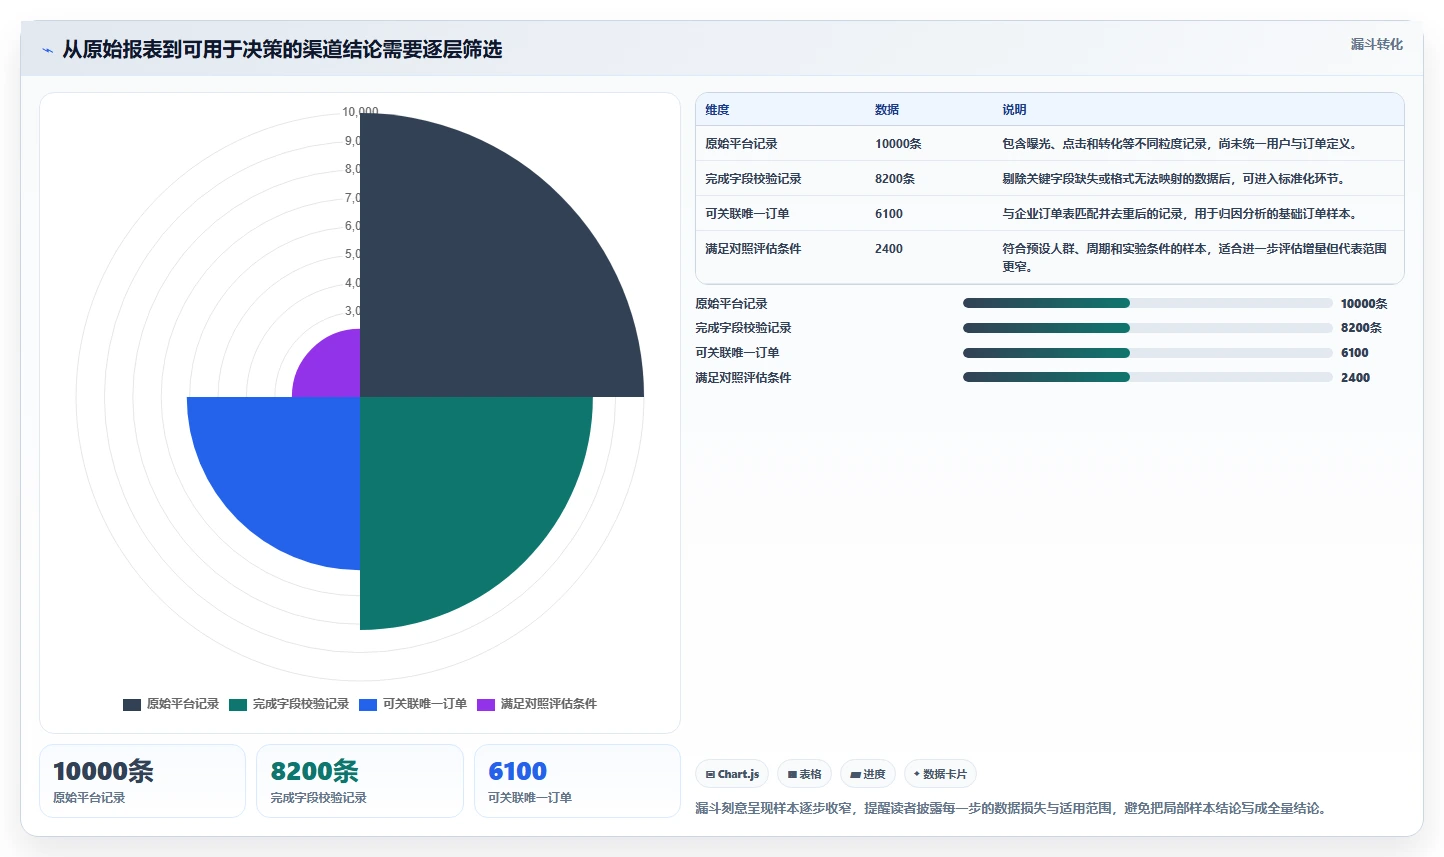1444x857 pixels.
Task: Click the 2400 value in the table
Action: tap(889, 249)
